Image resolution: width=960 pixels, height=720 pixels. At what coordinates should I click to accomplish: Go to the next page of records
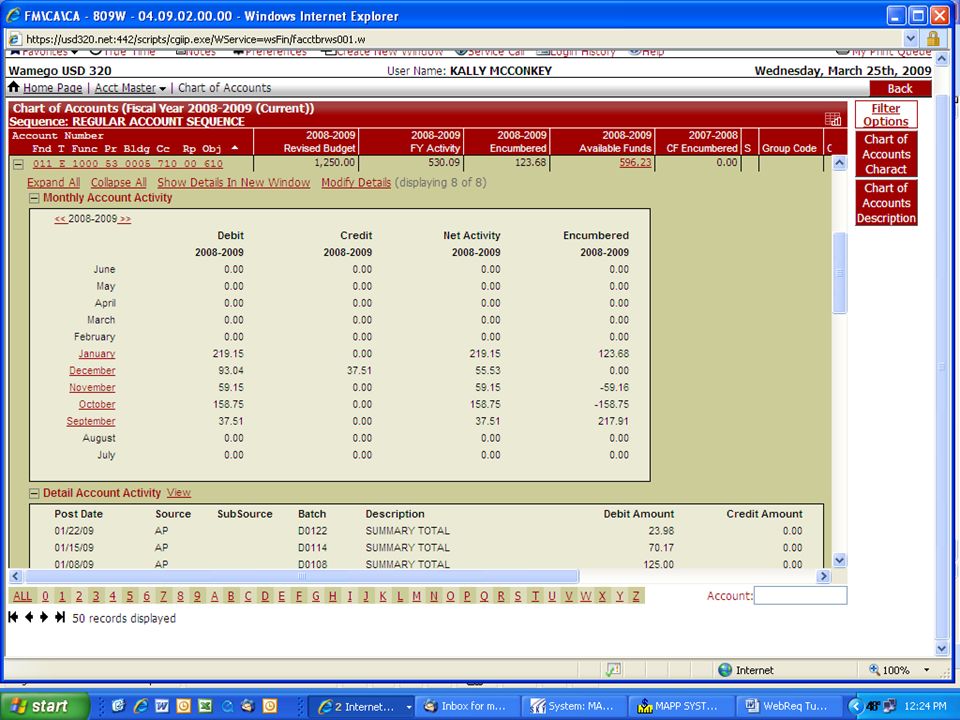click(43, 617)
